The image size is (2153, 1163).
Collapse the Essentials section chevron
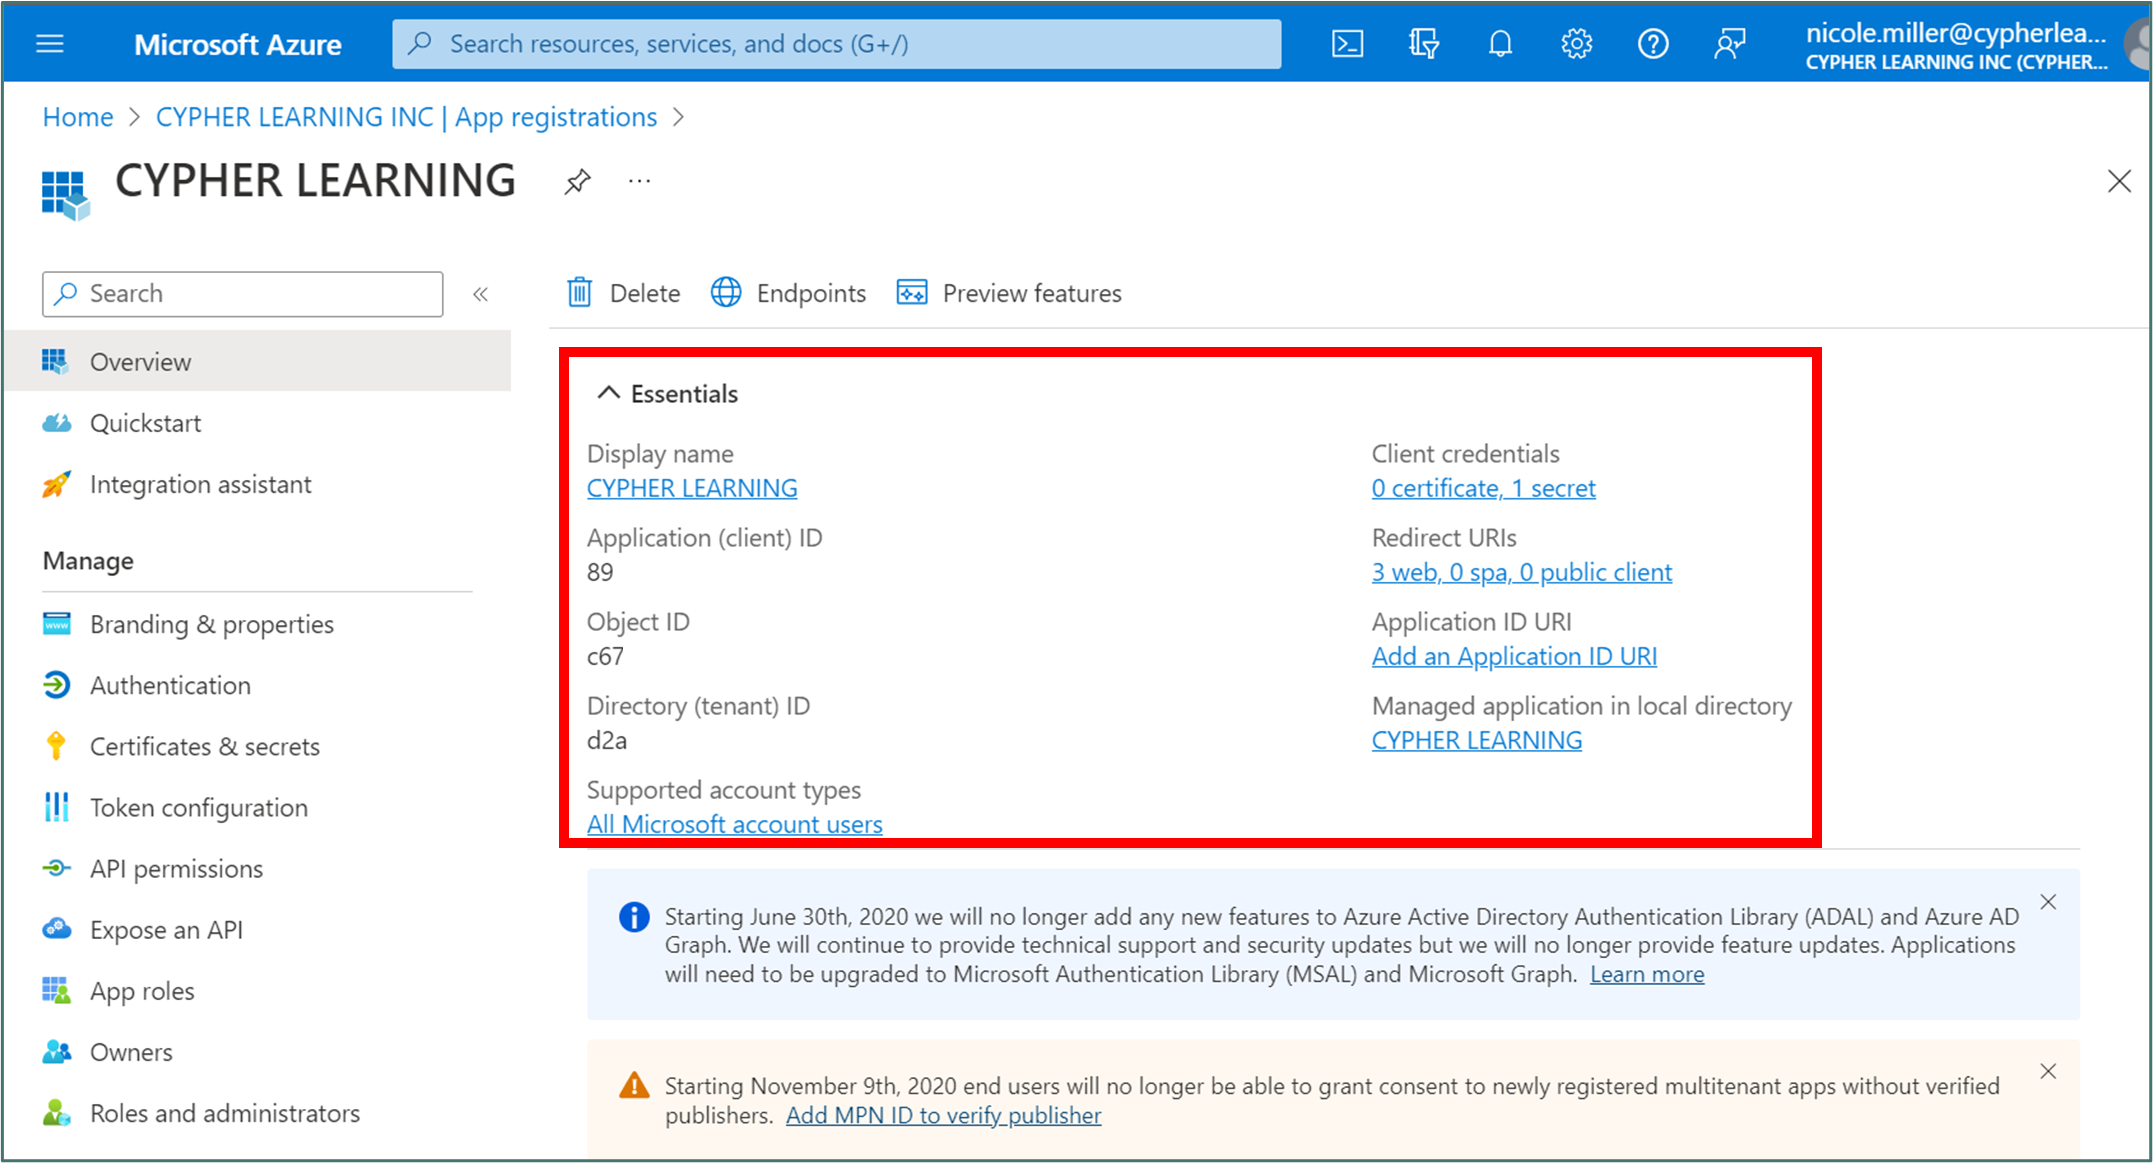[608, 393]
